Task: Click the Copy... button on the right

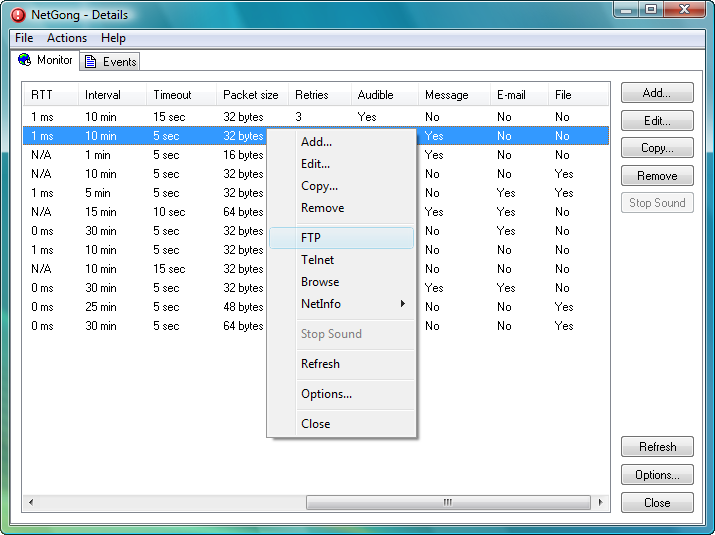Action: tap(657, 148)
